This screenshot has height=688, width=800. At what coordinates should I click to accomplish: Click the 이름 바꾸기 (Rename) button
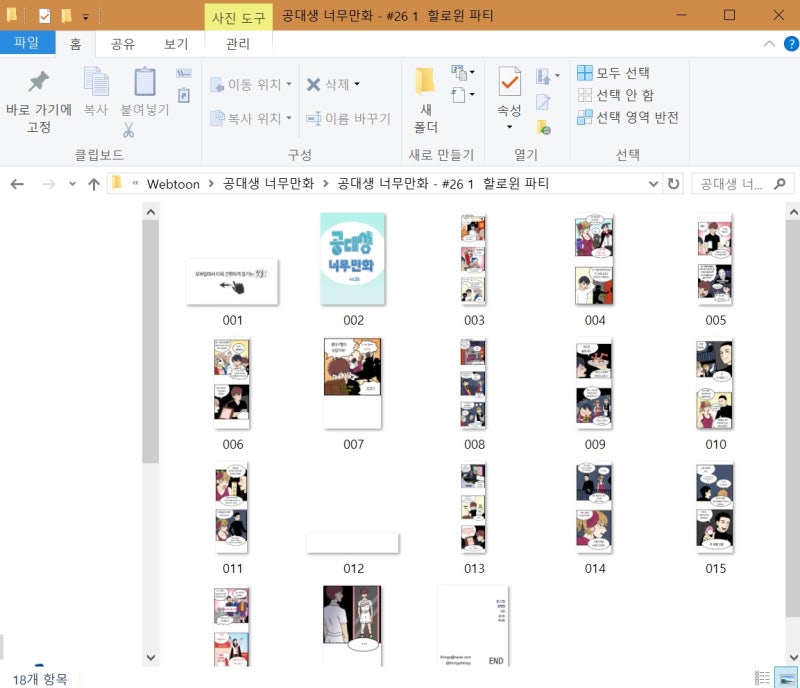348,118
